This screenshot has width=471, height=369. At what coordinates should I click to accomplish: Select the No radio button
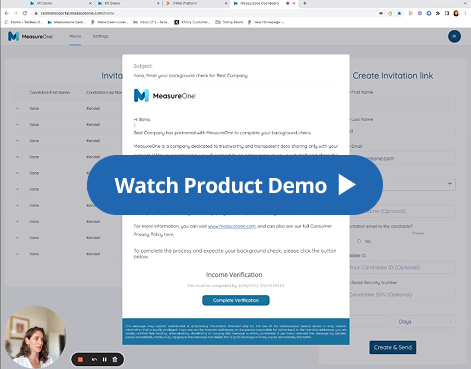(x=359, y=241)
